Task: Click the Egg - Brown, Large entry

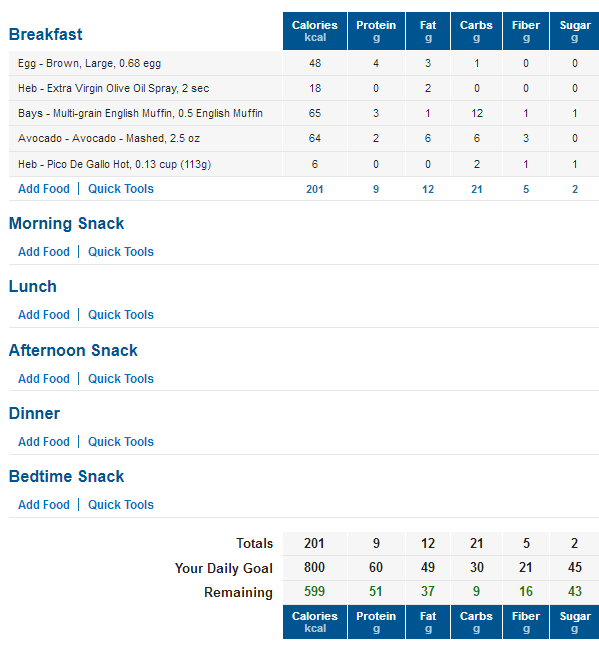Action: [x=89, y=64]
